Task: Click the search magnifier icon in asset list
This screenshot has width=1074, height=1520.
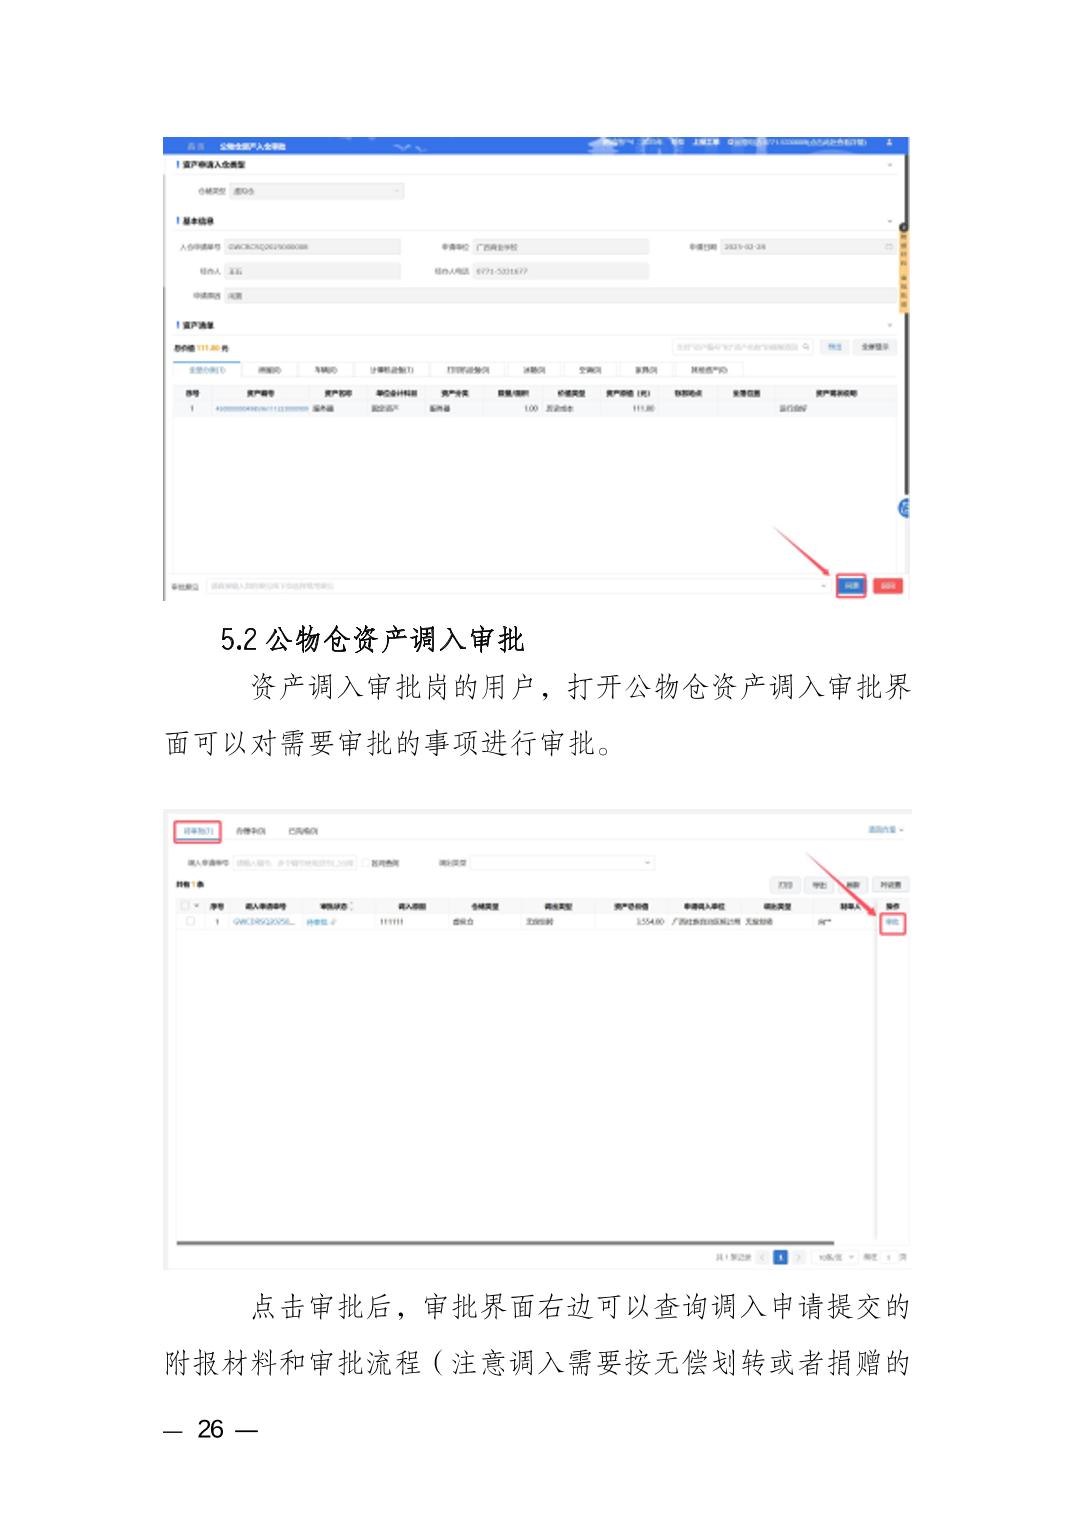Action: pos(807,347)
